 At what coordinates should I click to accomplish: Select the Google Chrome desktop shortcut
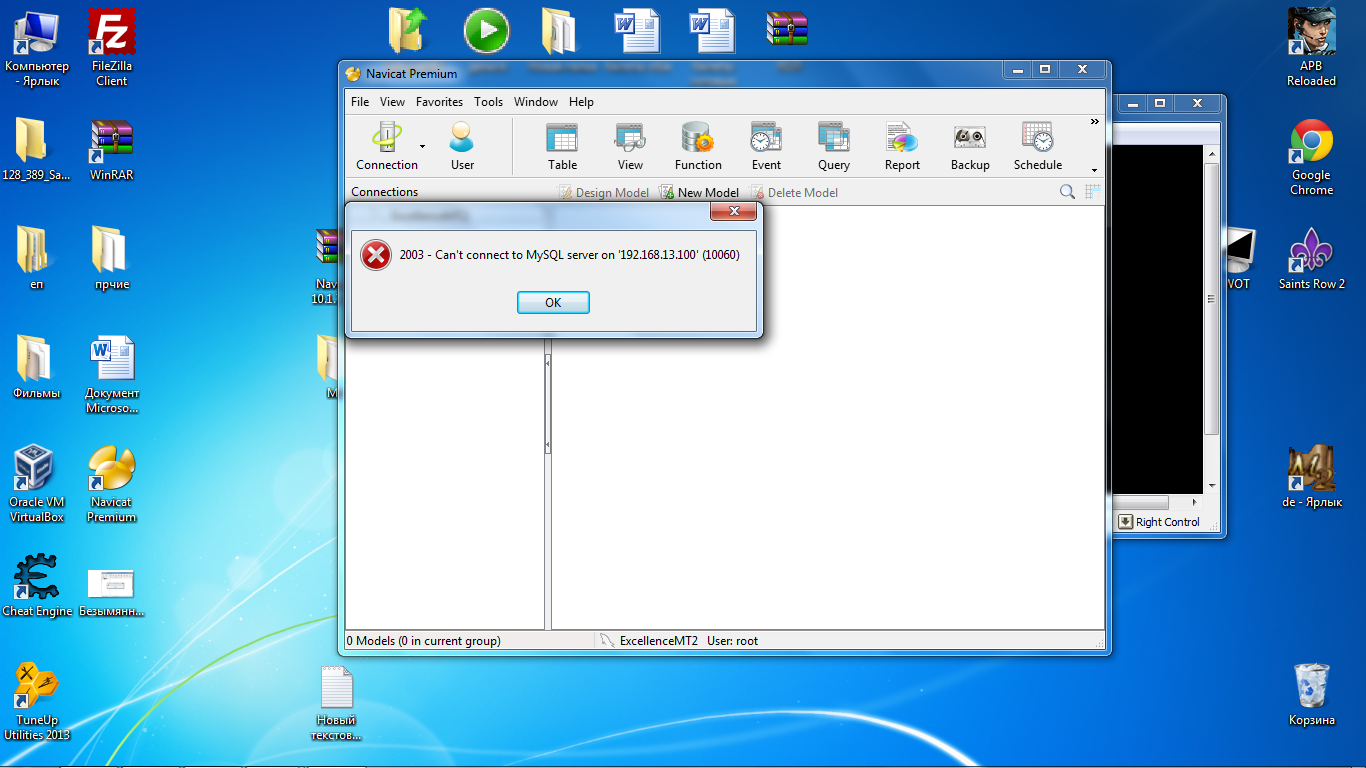[1311, 157]
